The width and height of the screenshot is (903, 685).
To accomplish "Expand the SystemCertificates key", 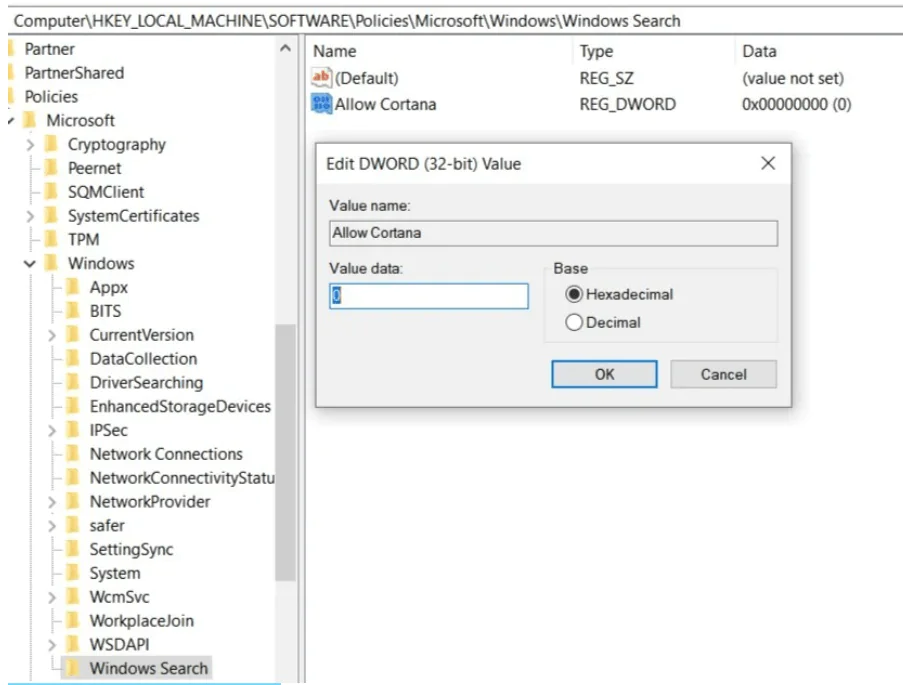I will point(30,217).
